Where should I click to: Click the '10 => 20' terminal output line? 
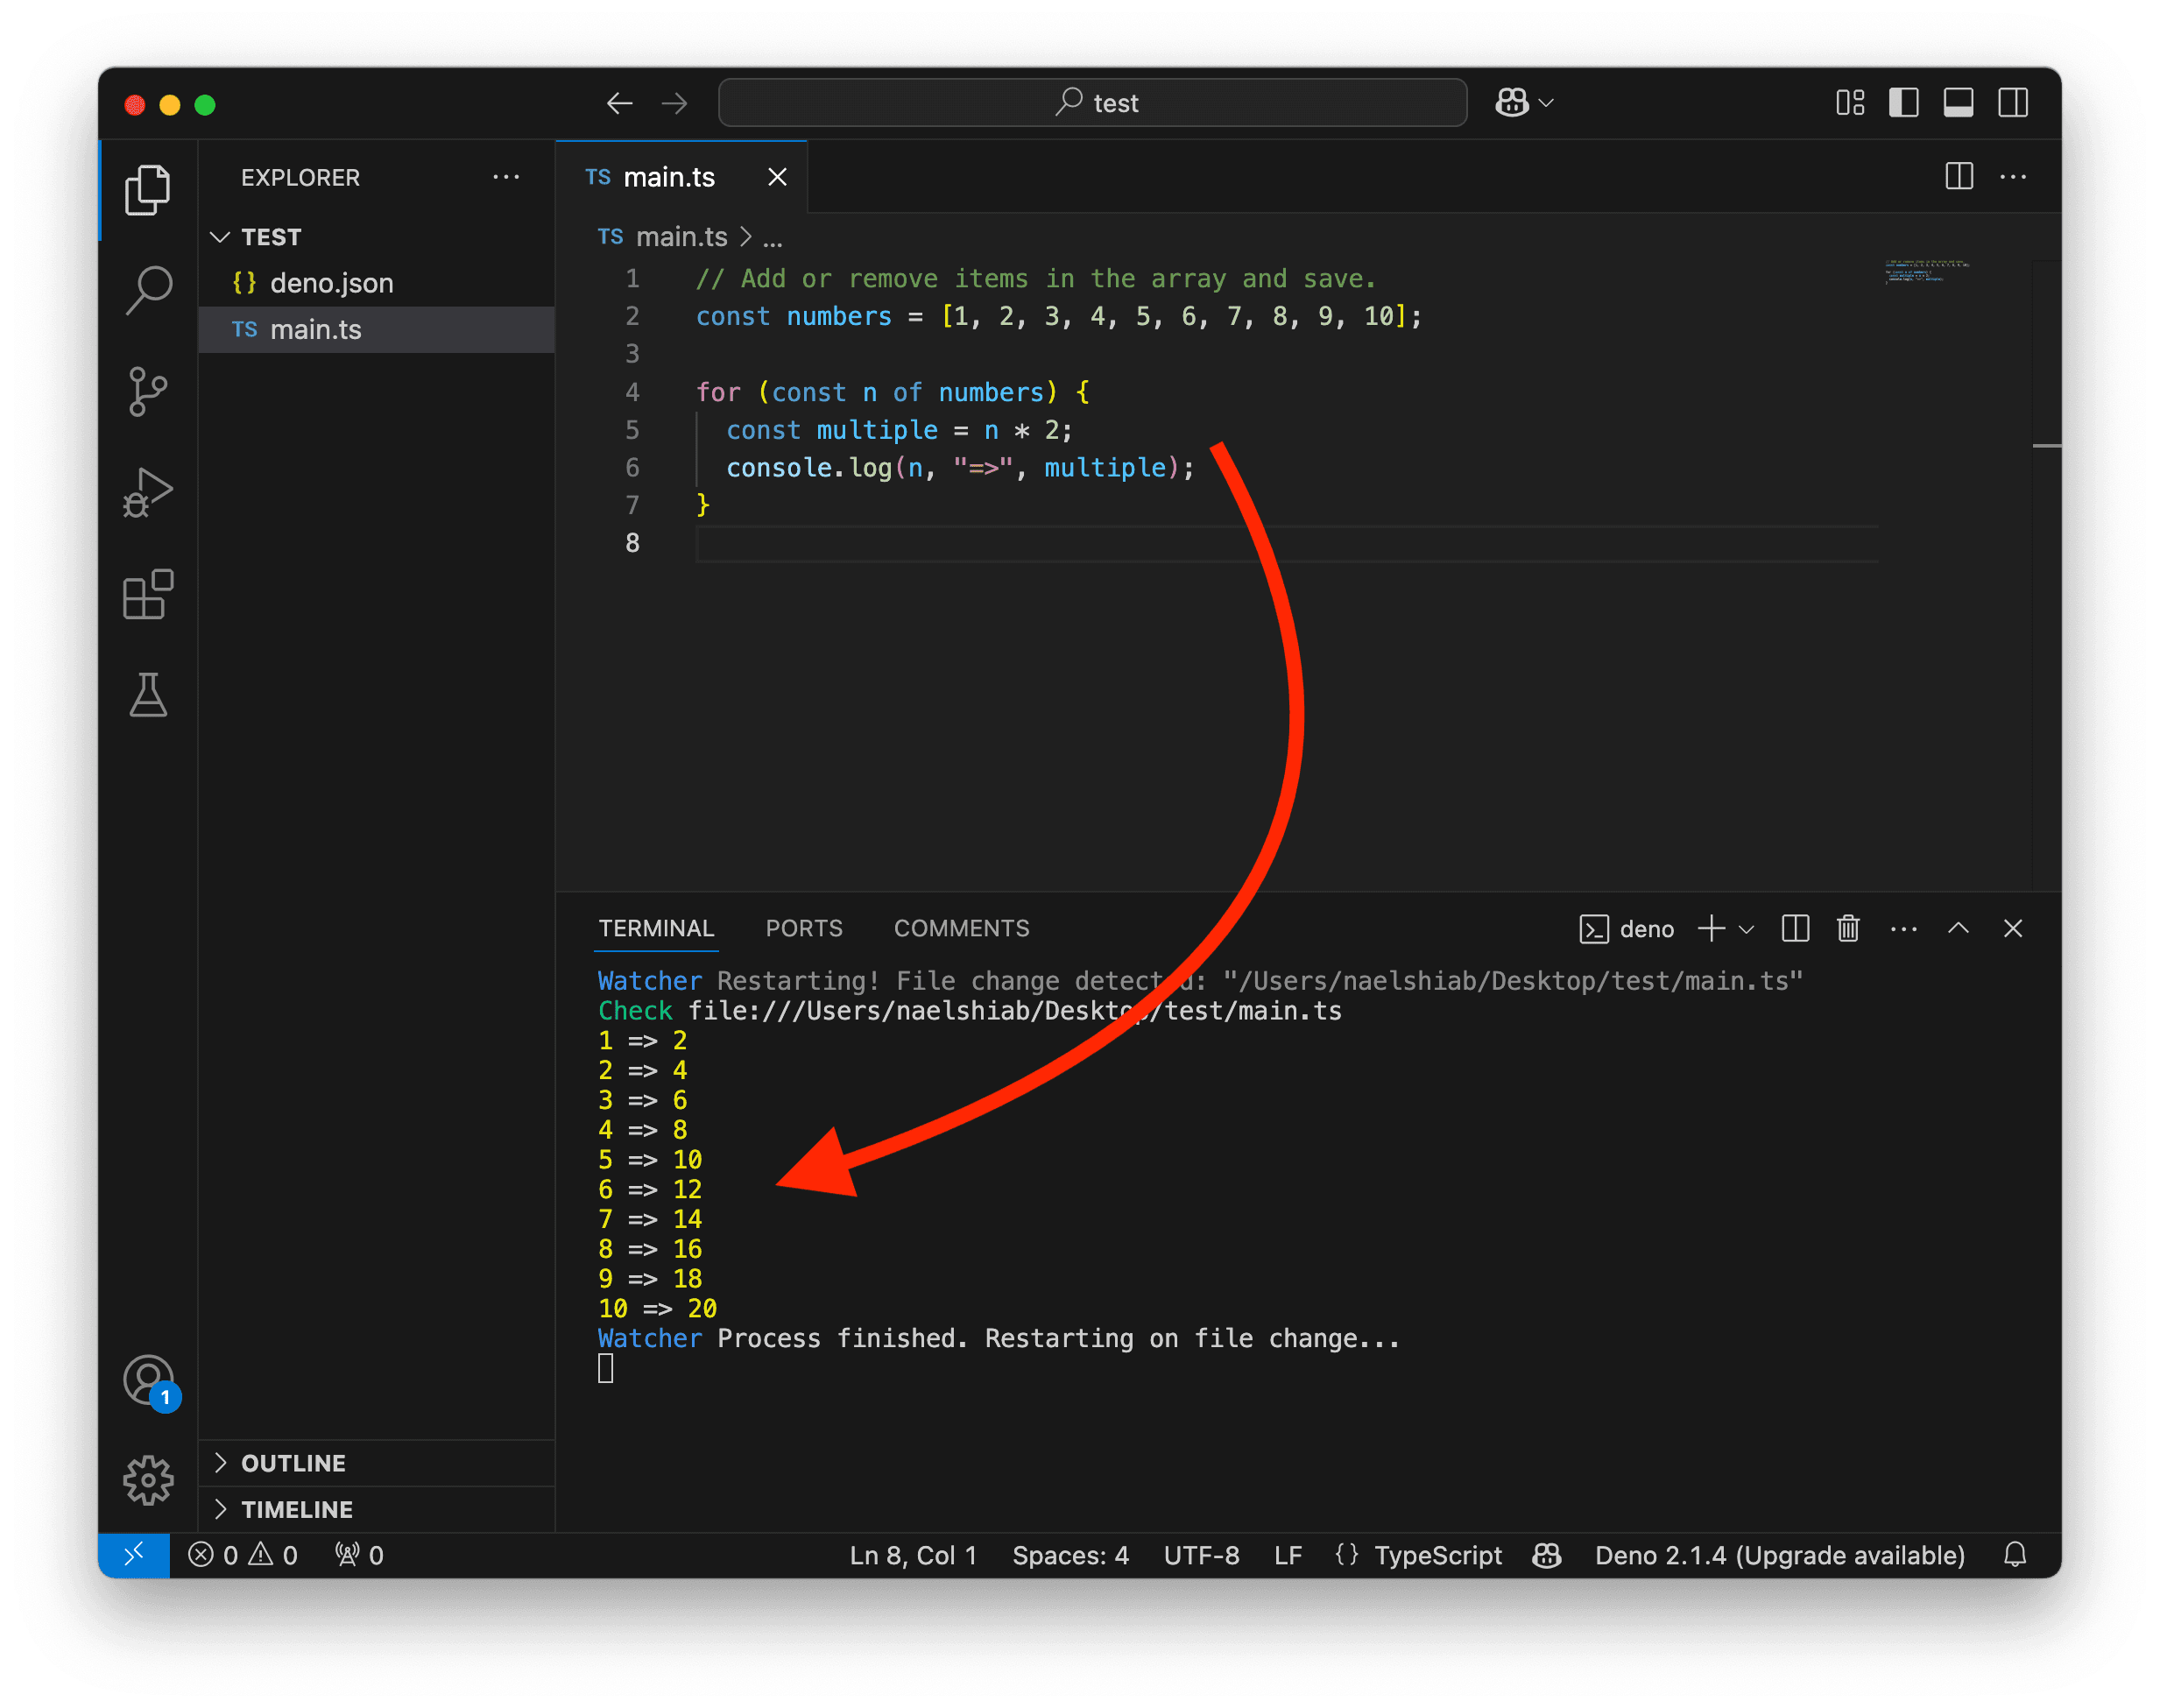point(657,1308)
